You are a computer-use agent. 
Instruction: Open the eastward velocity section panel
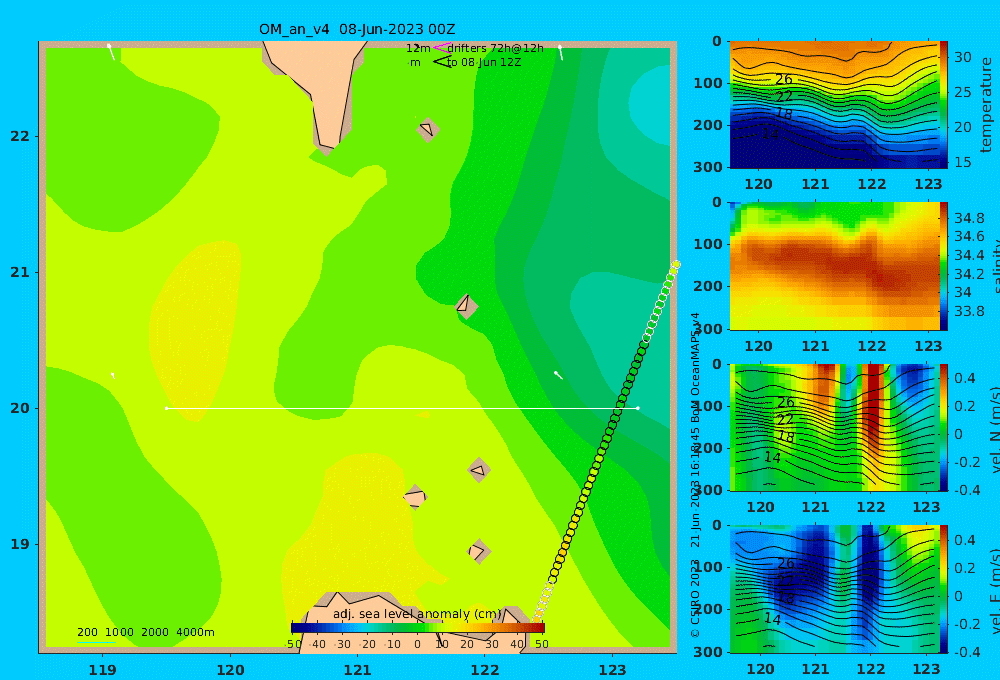tap(834, 589)
